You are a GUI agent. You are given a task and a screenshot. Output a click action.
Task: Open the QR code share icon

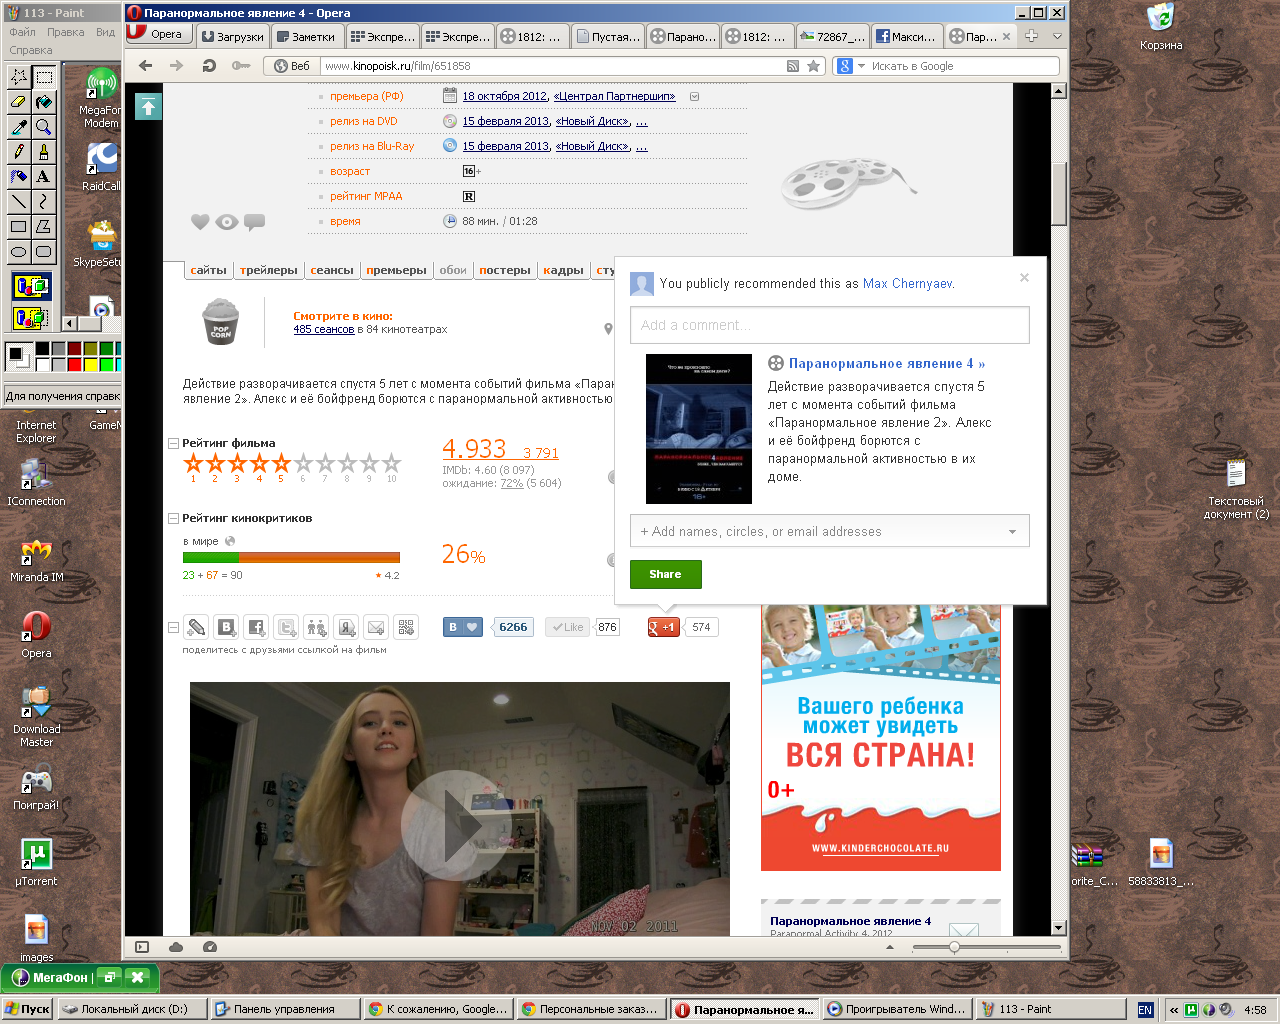pos(405,627)
